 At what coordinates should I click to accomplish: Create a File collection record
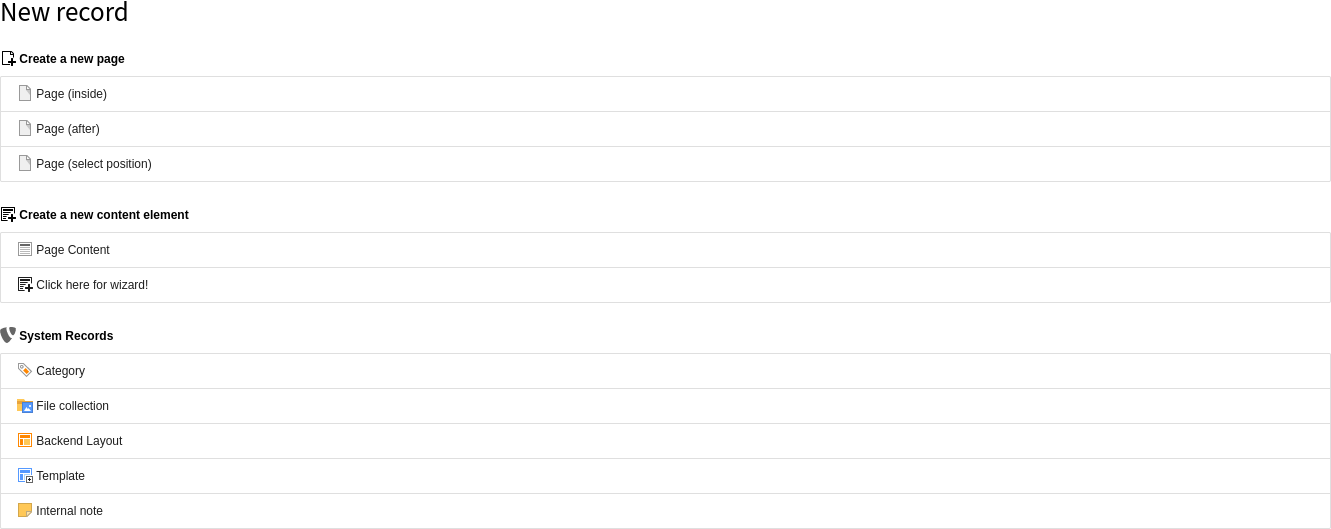click(x=72, y=406)
